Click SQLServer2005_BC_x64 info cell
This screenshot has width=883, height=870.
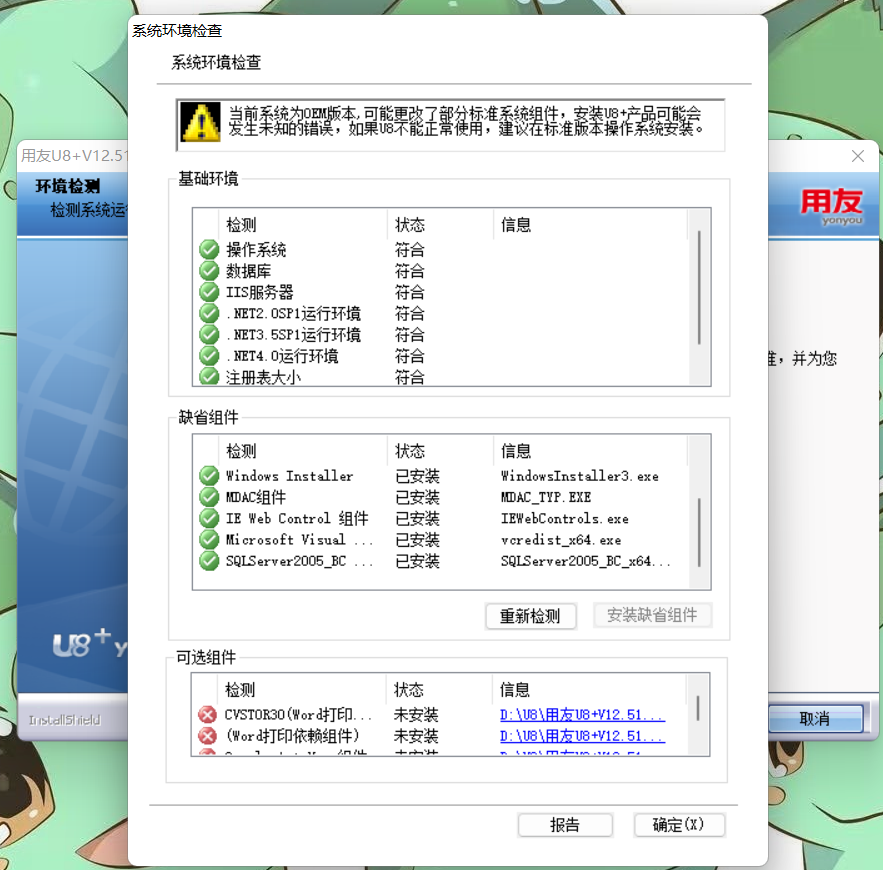[x=586, y=561]
